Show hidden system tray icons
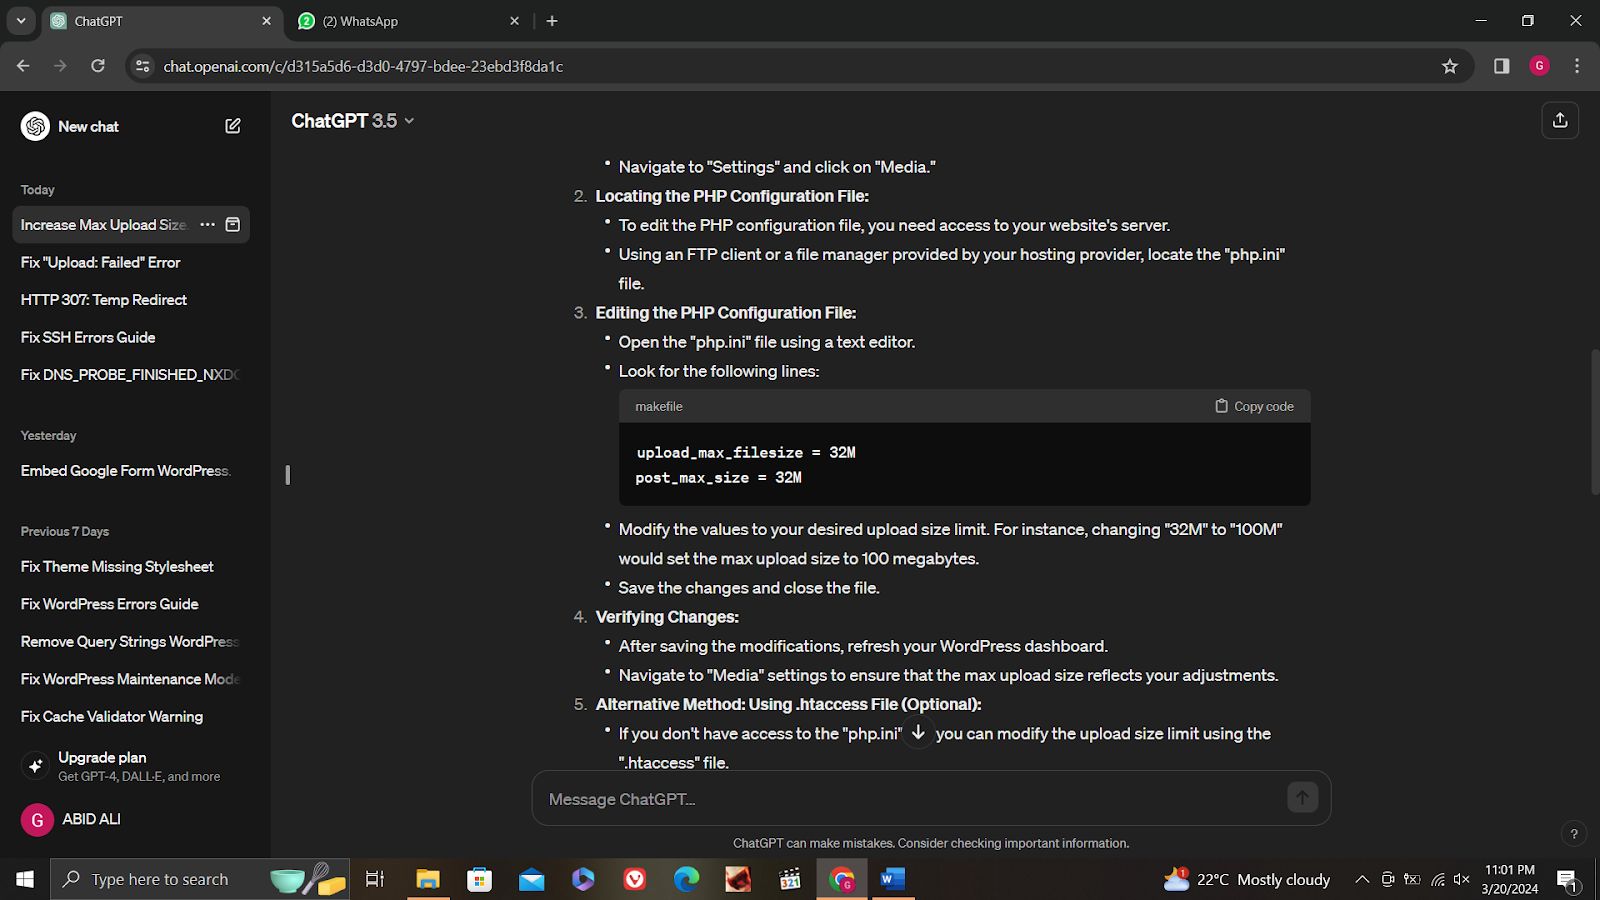This screenshot has width=1600, height=900. (1362, 879)
